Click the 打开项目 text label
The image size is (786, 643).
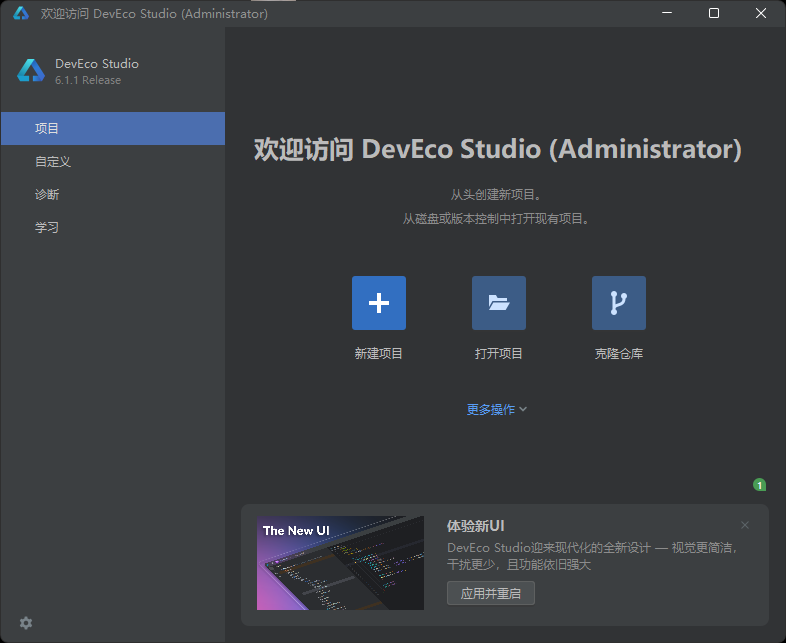pyautogui.click(x=499, y=353)
